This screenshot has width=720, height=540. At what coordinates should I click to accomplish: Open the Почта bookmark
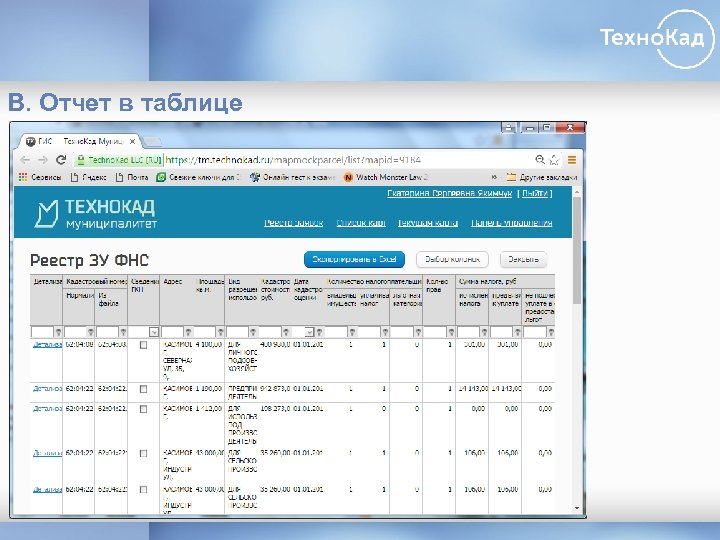132,177
